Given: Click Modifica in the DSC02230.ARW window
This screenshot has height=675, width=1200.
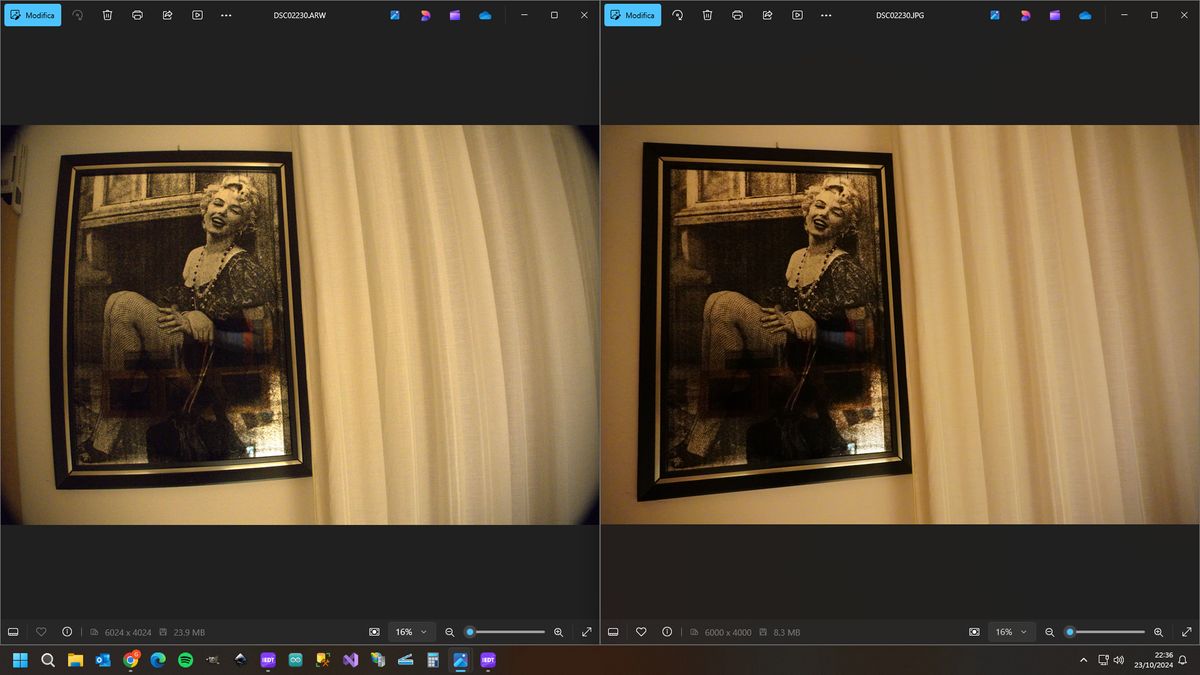Looking at the screenshot, I should 33,15.
